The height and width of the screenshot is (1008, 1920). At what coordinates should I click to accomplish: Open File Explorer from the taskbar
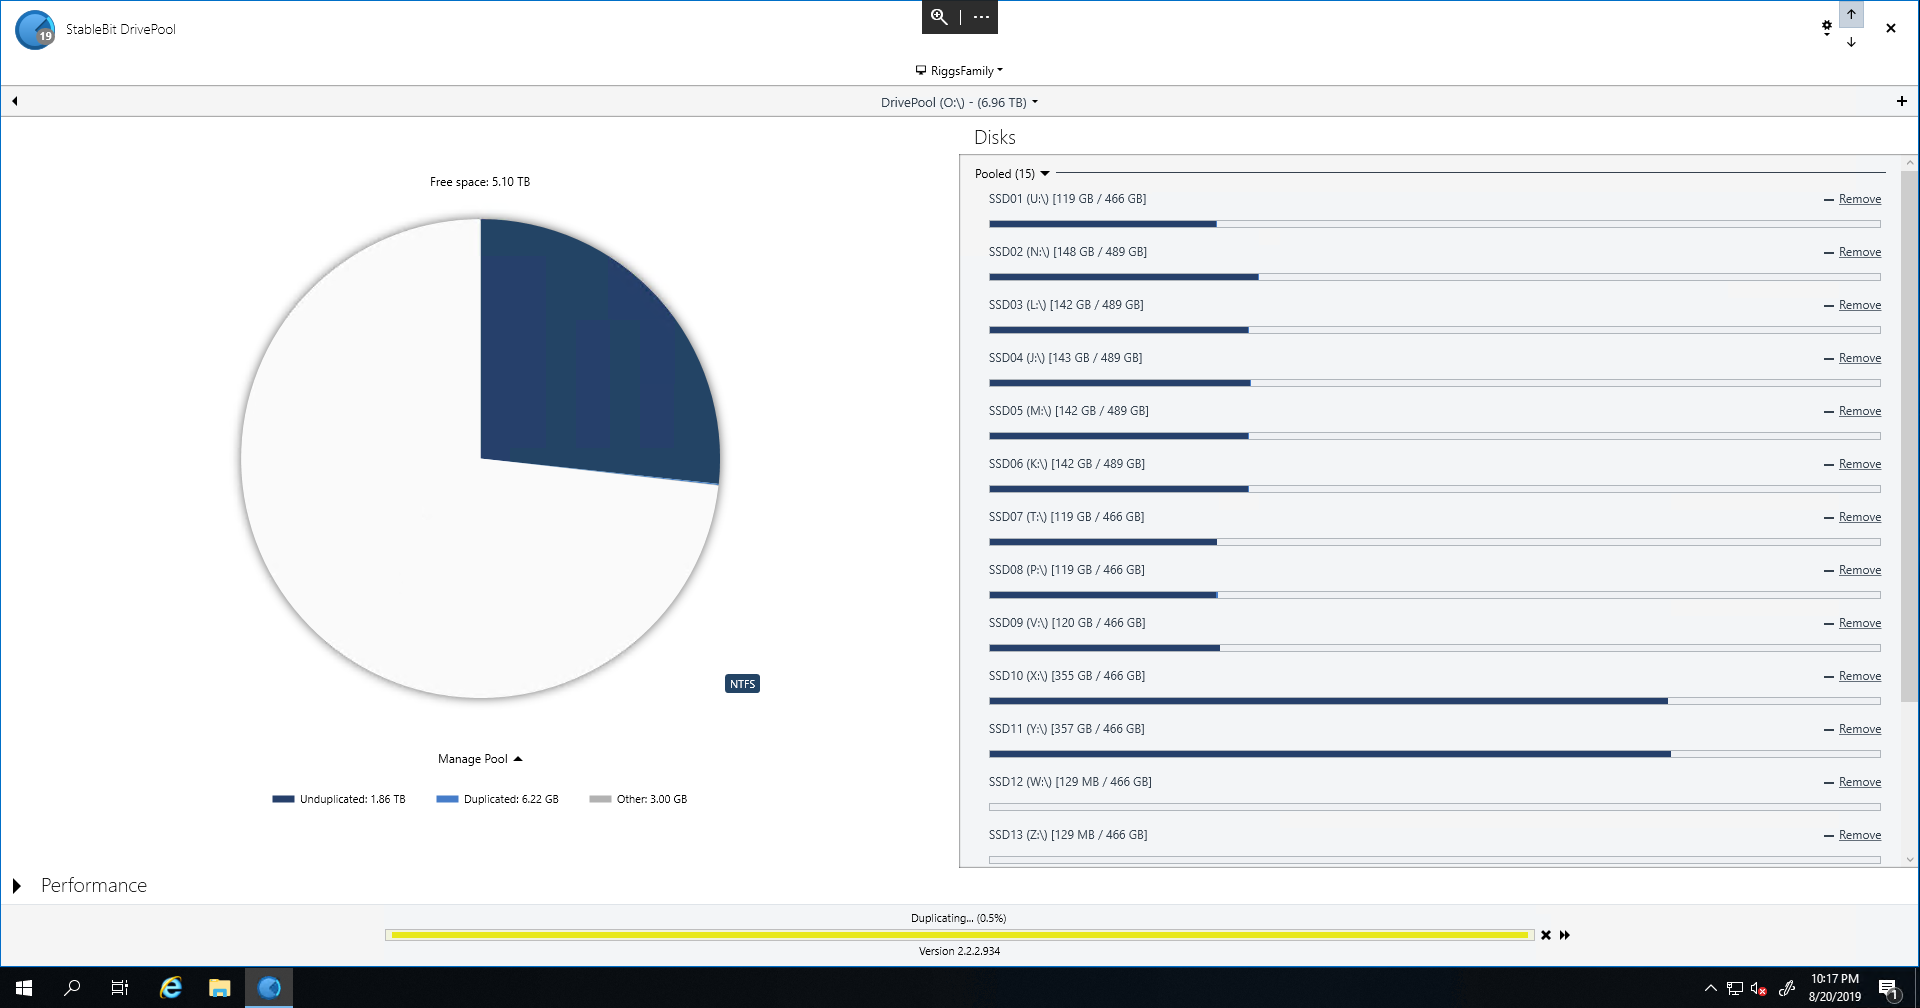tap(219, 988)
